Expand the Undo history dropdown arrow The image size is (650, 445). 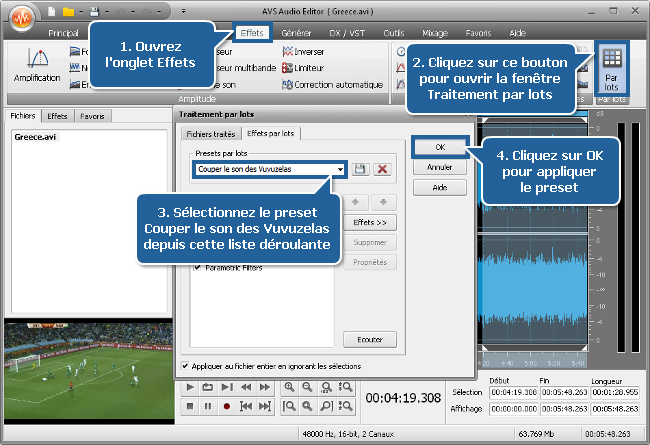(x=133, y=12)
